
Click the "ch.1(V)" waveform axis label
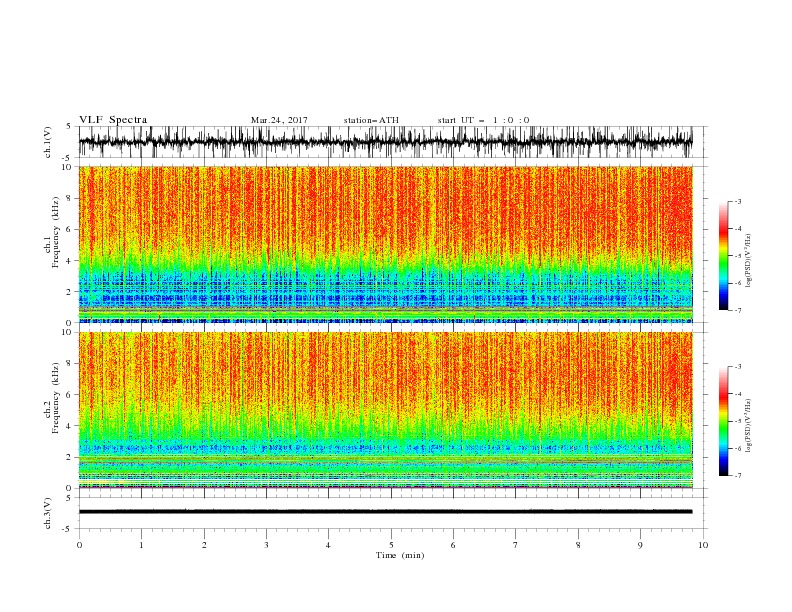click(x=48, y=142)
